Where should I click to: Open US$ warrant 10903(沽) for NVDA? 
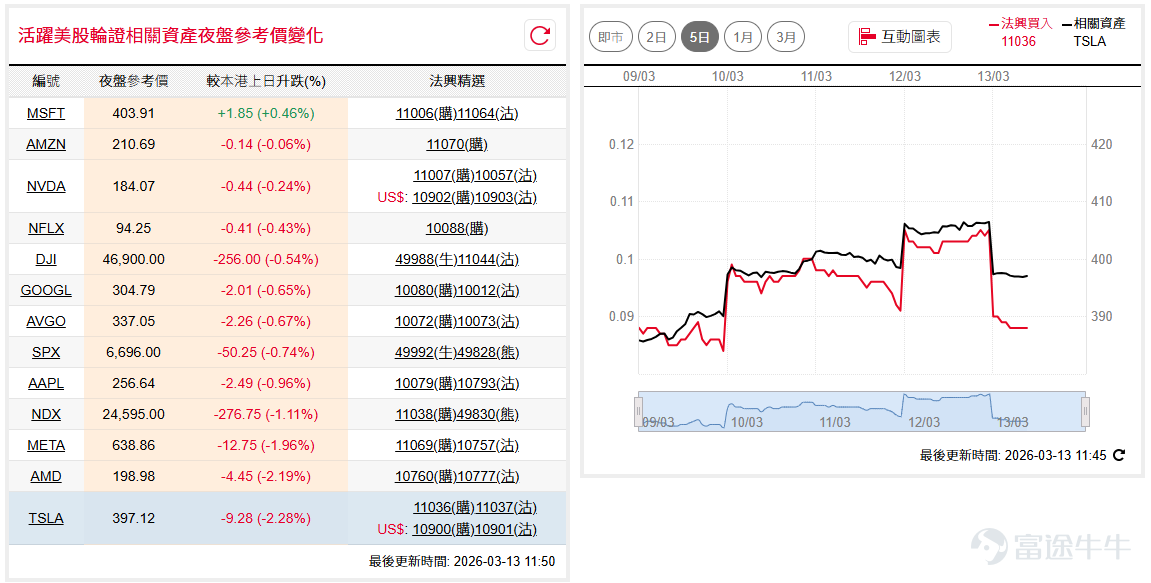pos(505,197)
